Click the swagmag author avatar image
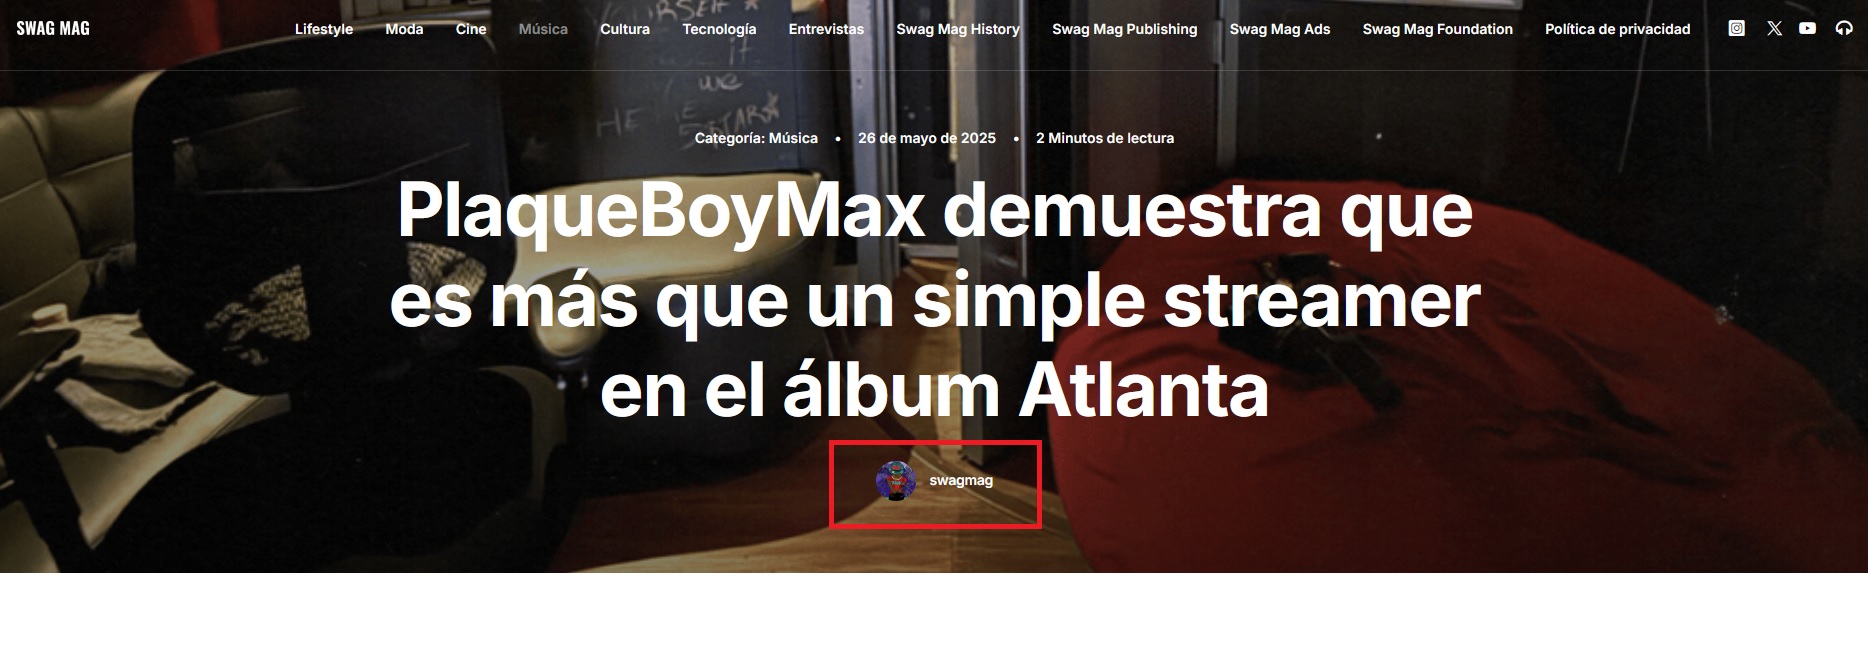 (896, 481)
